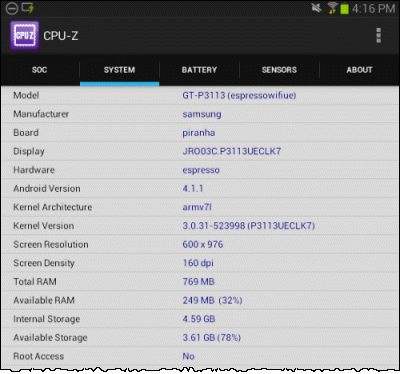Tap the espresso hardware value
Viewport: 401px width, 374px height.
pyautogui.click(x=201, y=170)
